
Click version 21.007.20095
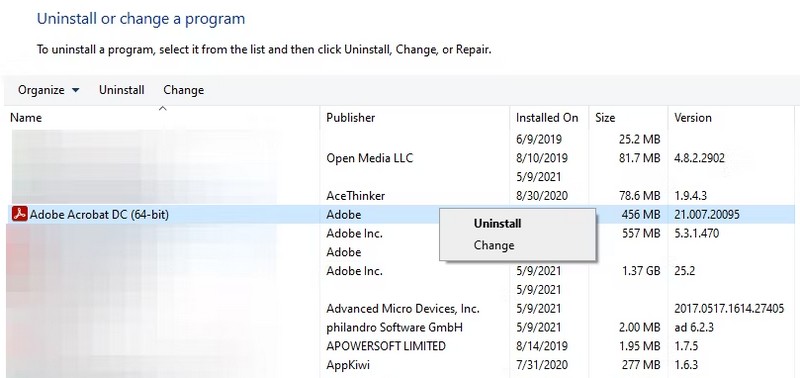click(x=707, y=215)
